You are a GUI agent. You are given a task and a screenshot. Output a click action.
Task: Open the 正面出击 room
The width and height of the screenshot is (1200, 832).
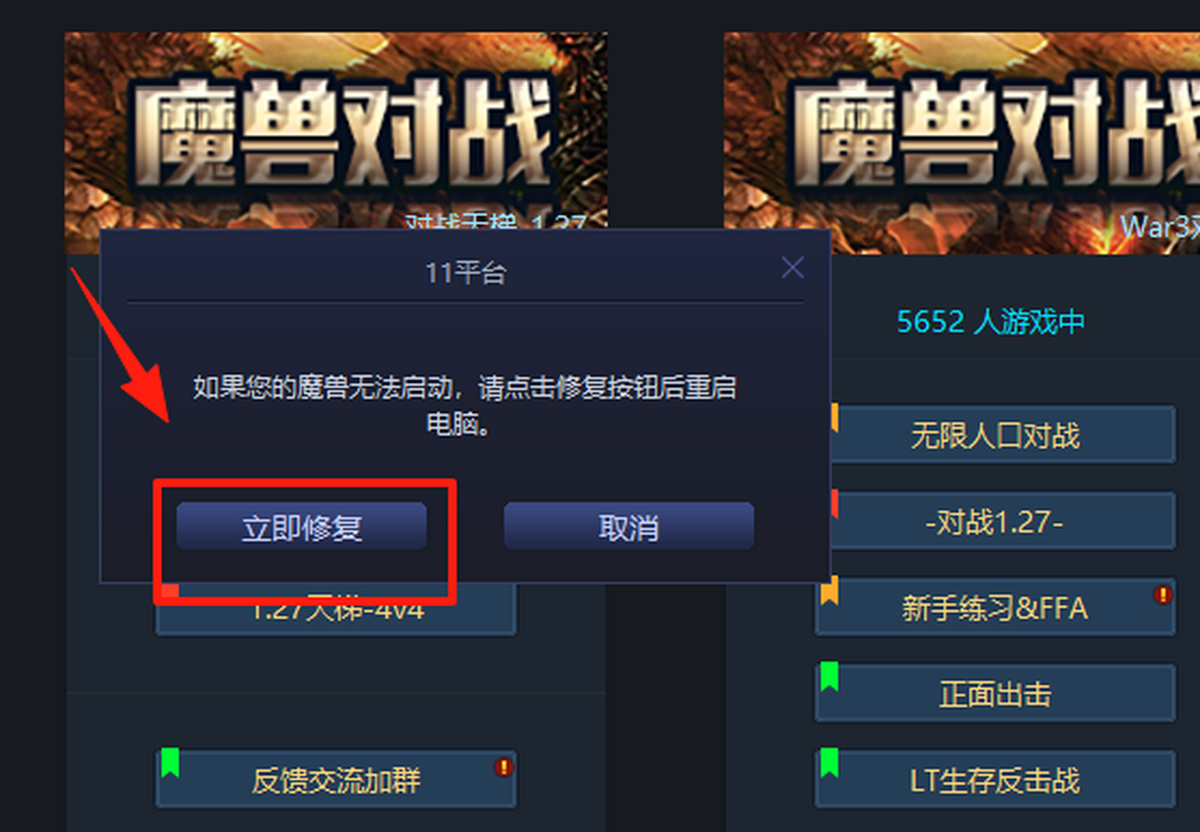point(995,693)
